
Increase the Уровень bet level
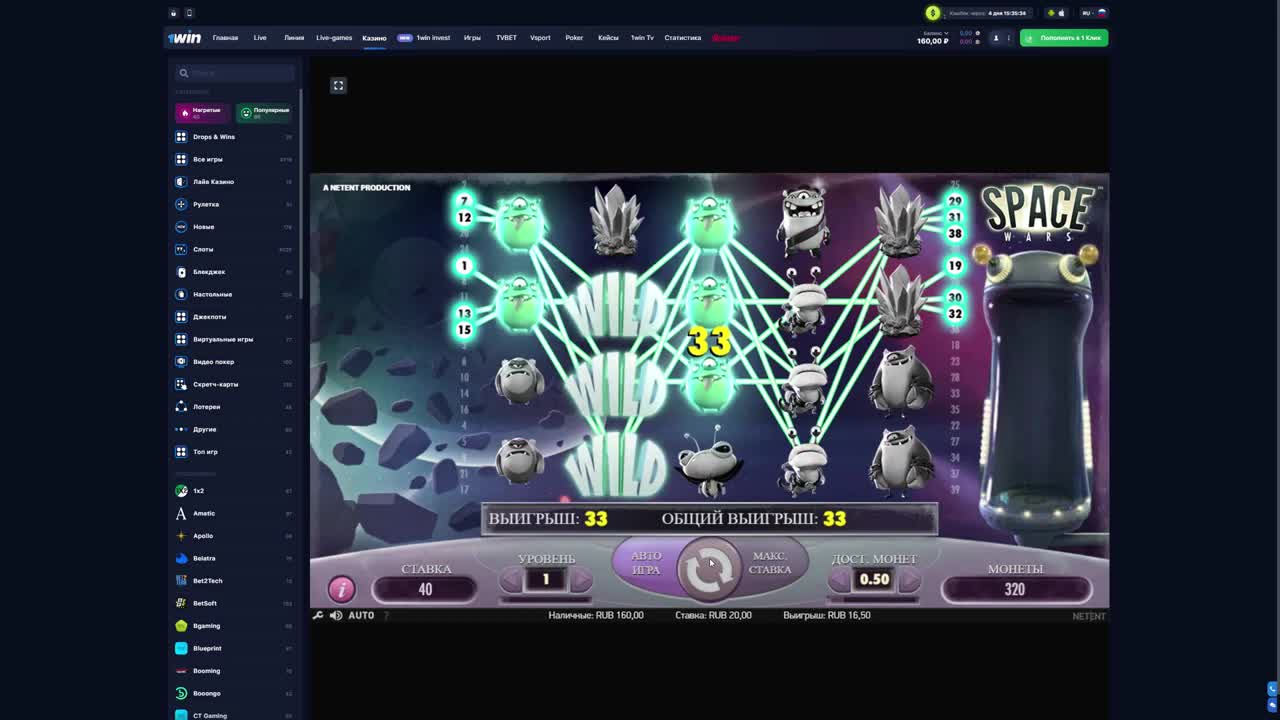pyautogui.click(x=582, y=580)
